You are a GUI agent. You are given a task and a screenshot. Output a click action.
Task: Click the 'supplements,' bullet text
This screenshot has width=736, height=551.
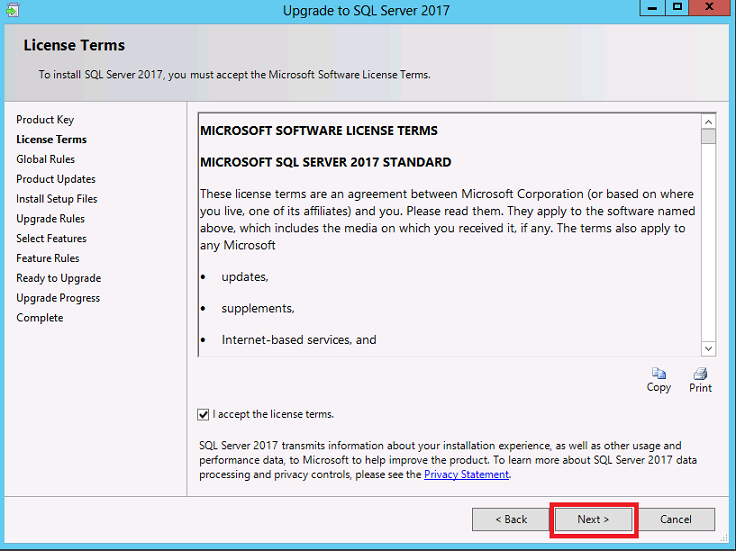(x=258, y=308)
